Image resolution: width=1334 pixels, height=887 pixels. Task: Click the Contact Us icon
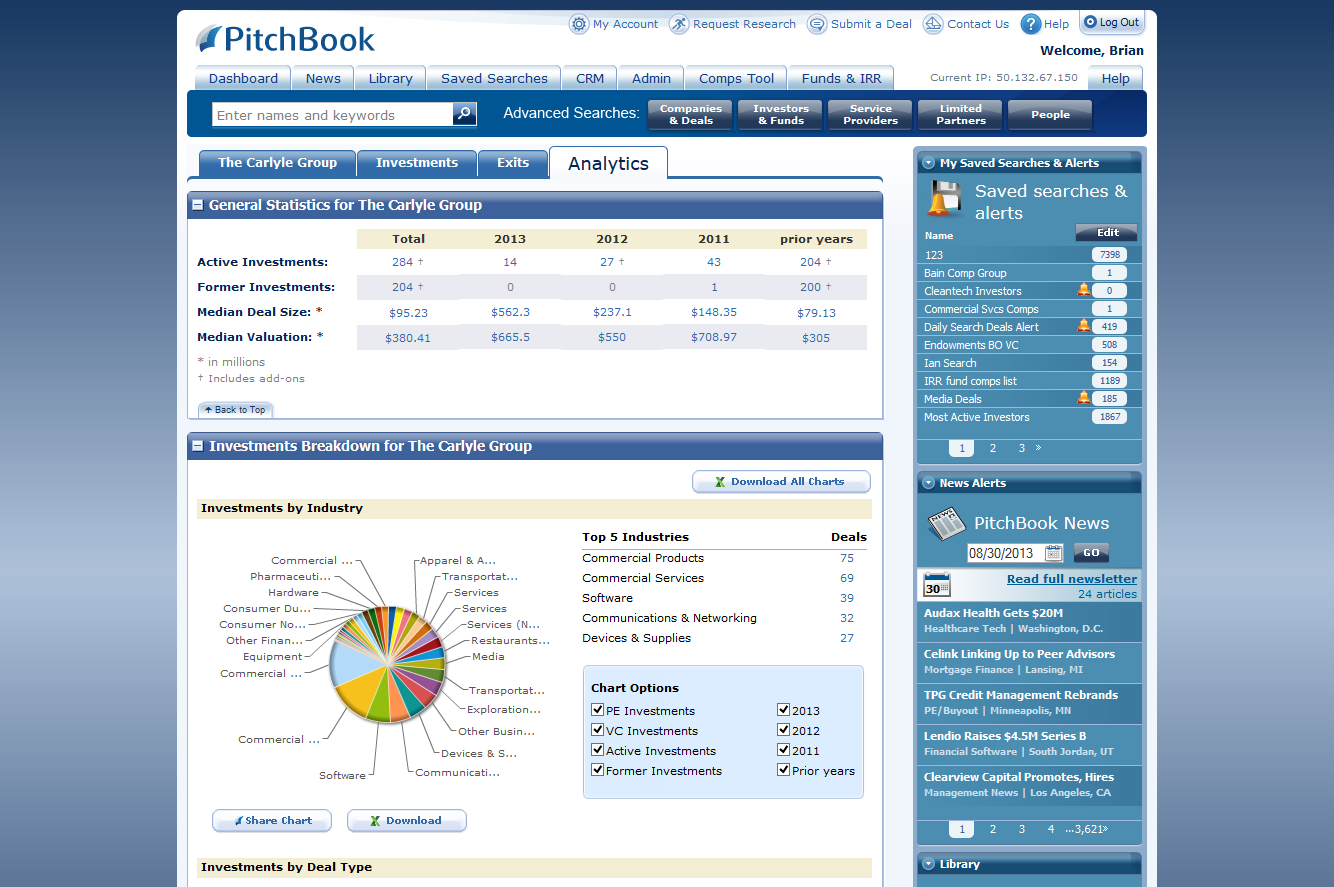click(933, 24)
